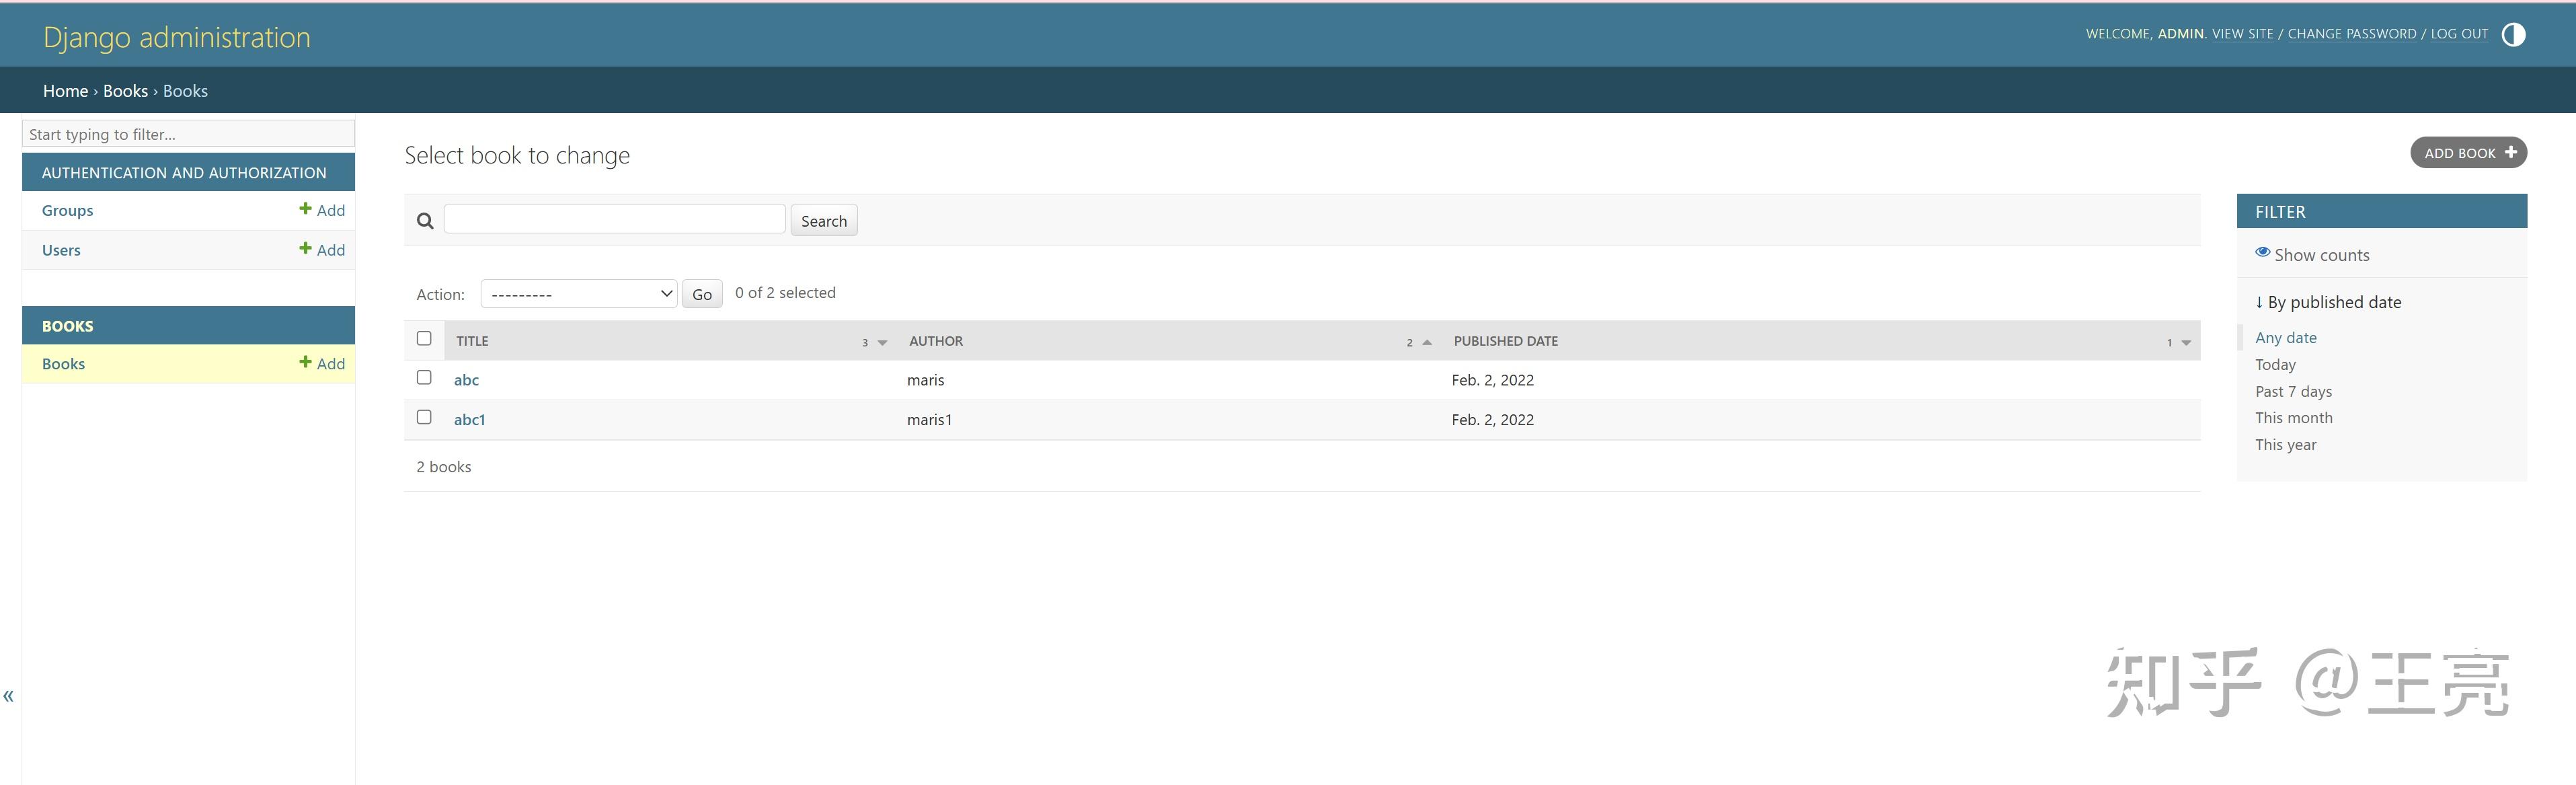Check the checkbox for book abc1

(424, 418)
